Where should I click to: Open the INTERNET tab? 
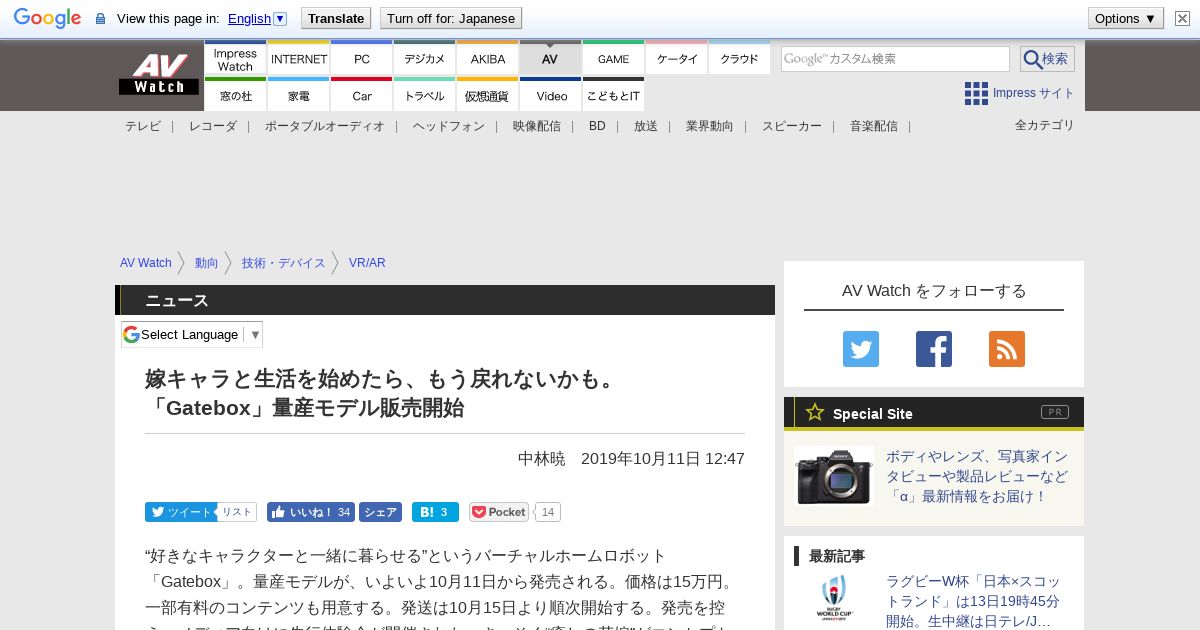[x=299, y=58]
